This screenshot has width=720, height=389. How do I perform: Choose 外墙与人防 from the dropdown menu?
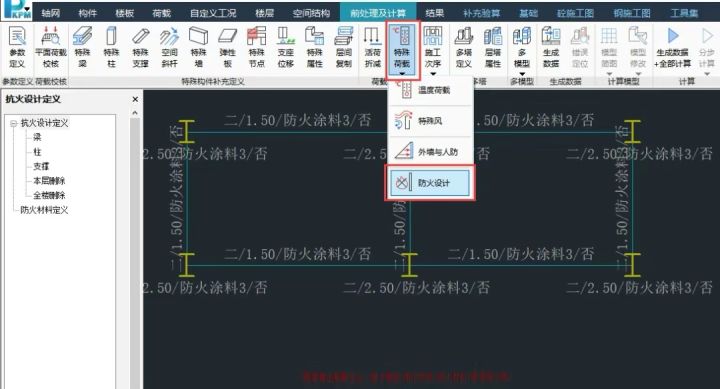point(431,152)
